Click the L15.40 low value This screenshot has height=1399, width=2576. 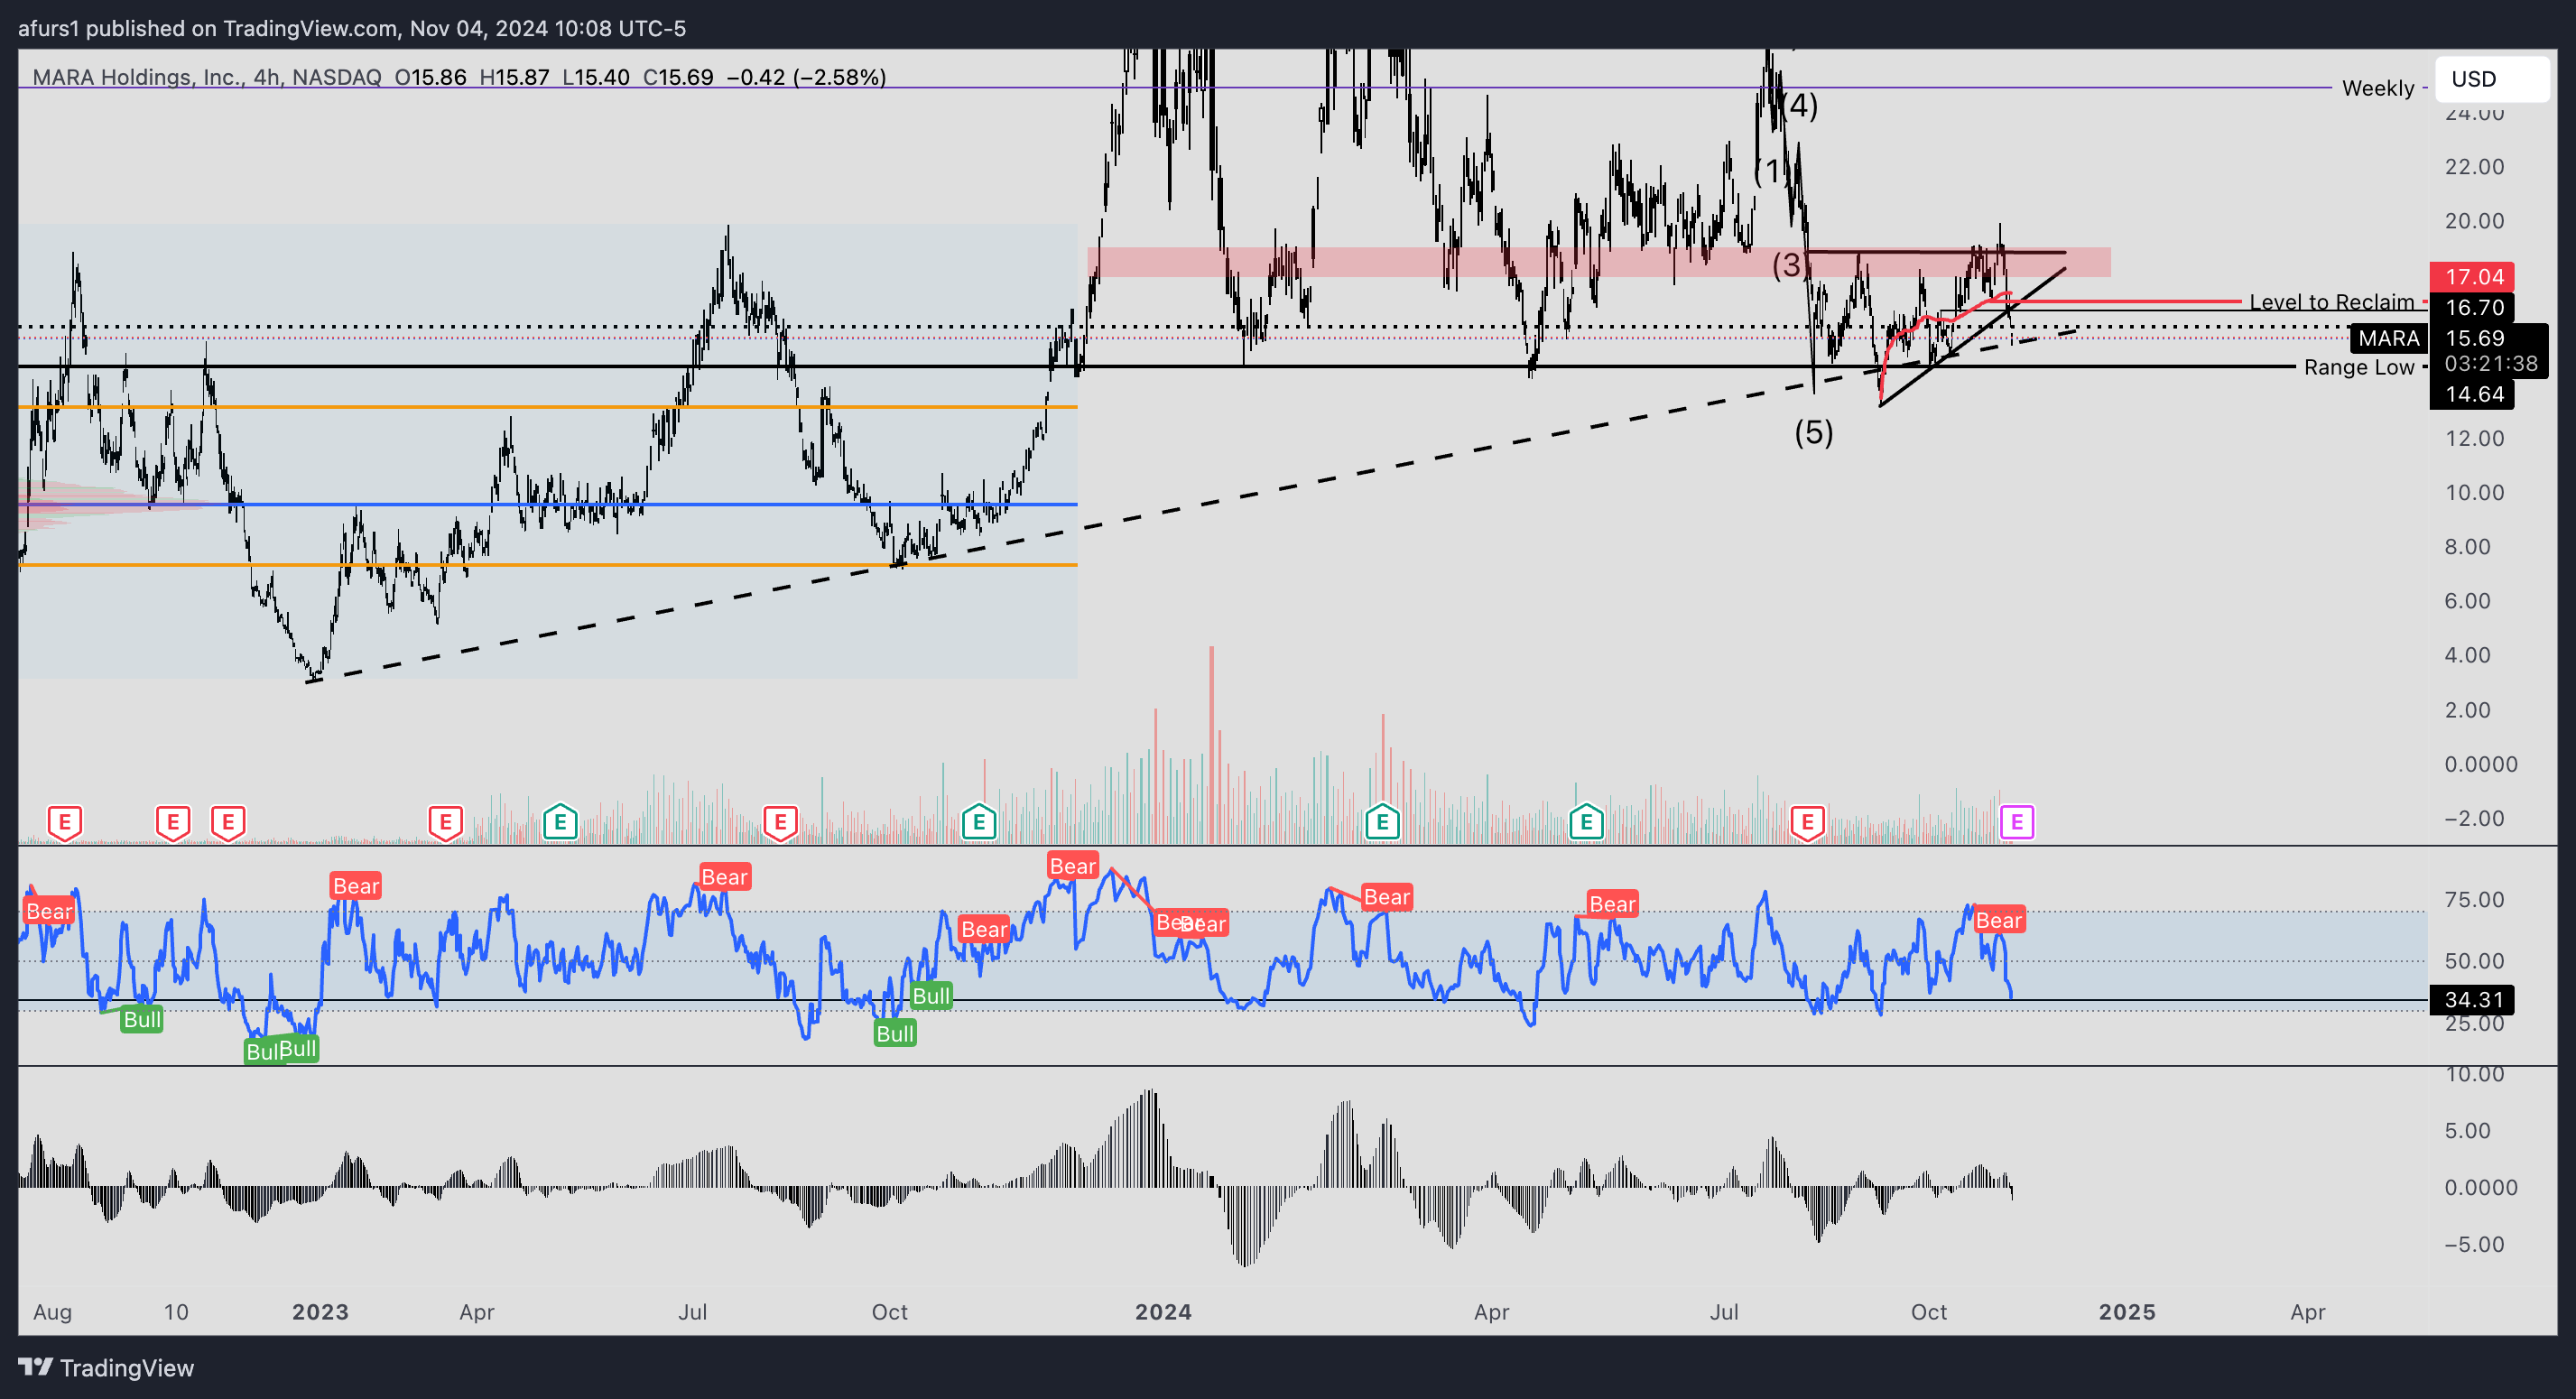click(596, 77)
